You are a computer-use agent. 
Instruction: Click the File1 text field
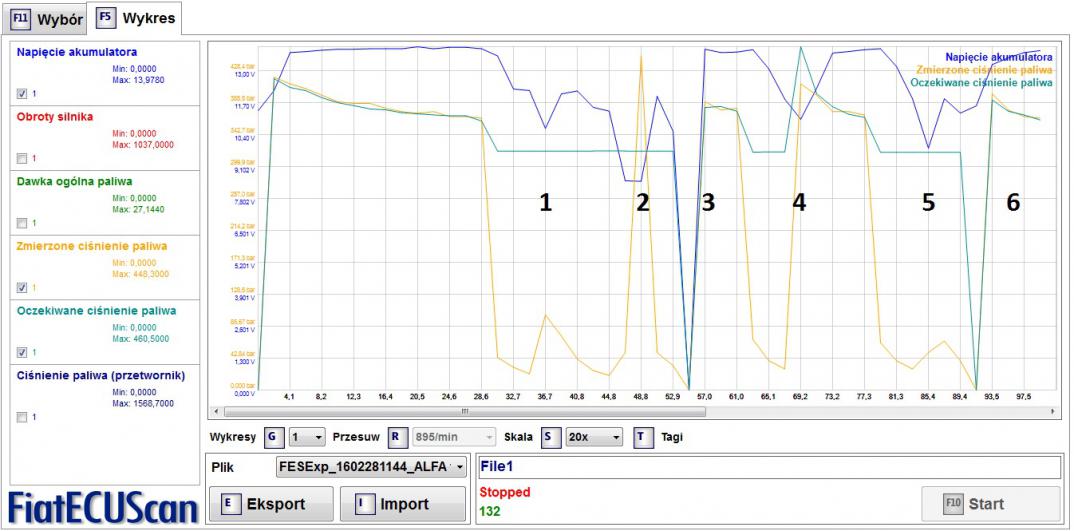pyautogui.click(x=769, y=467)
